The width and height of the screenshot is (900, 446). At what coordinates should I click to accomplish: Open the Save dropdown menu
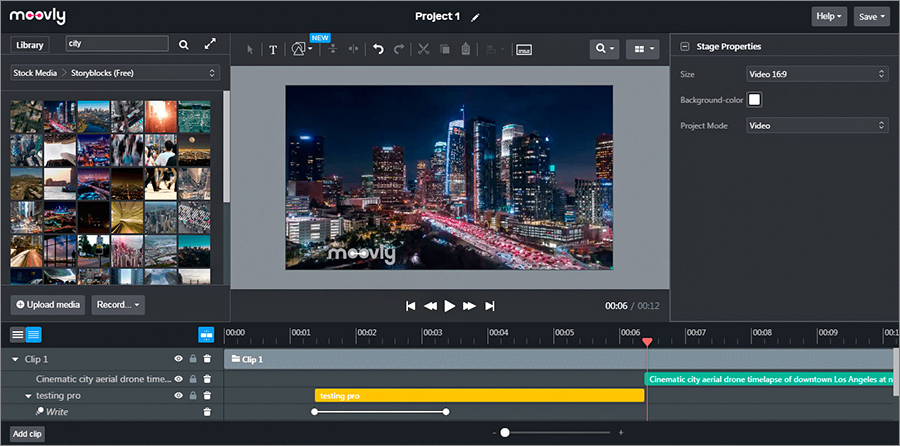(872, 17)
